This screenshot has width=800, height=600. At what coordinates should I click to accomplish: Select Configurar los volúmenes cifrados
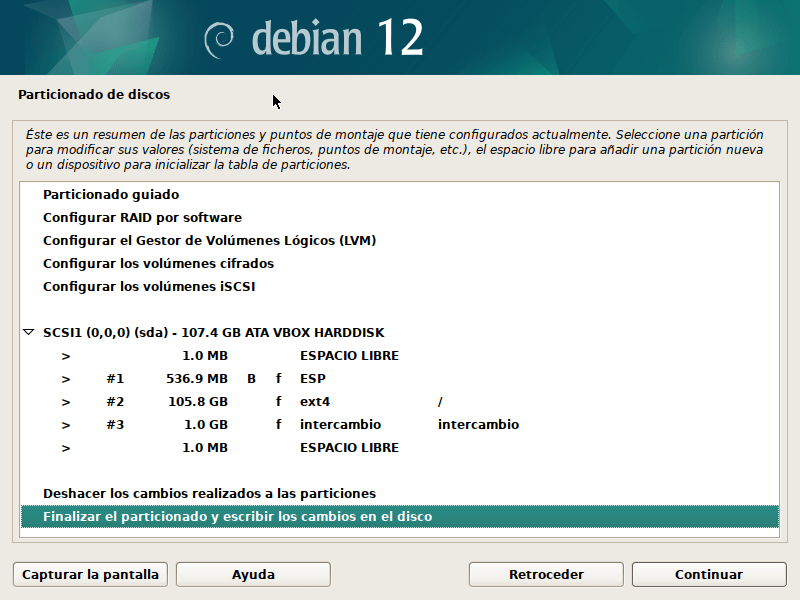point(399,263)
